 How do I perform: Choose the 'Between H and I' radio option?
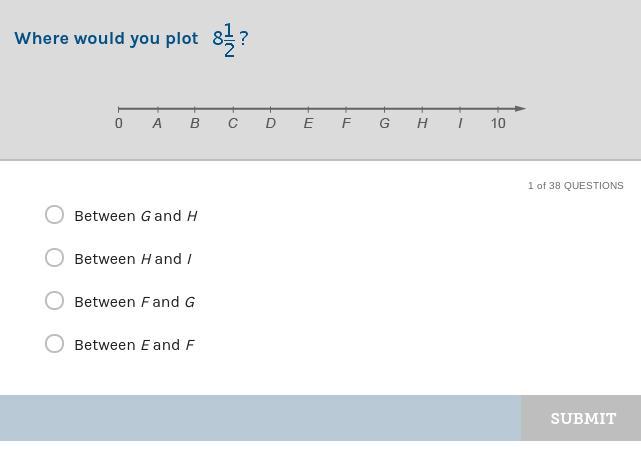[x=55, y=258]
